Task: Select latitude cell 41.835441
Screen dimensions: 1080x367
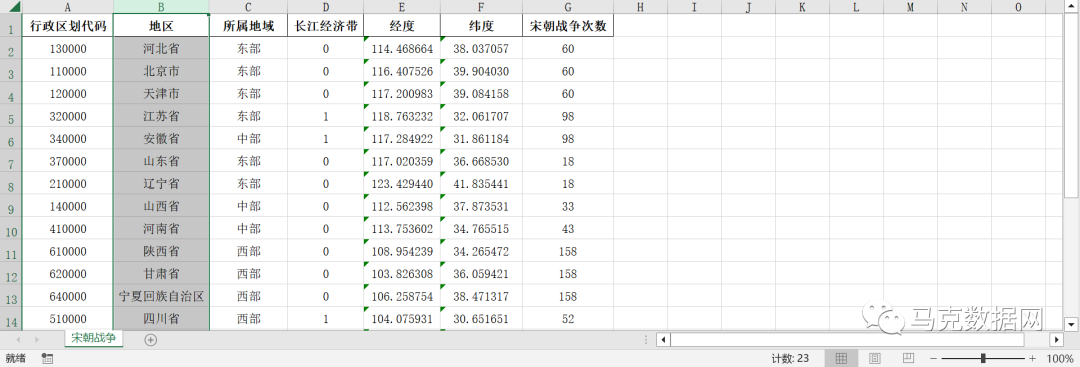Action: [481, 184]
